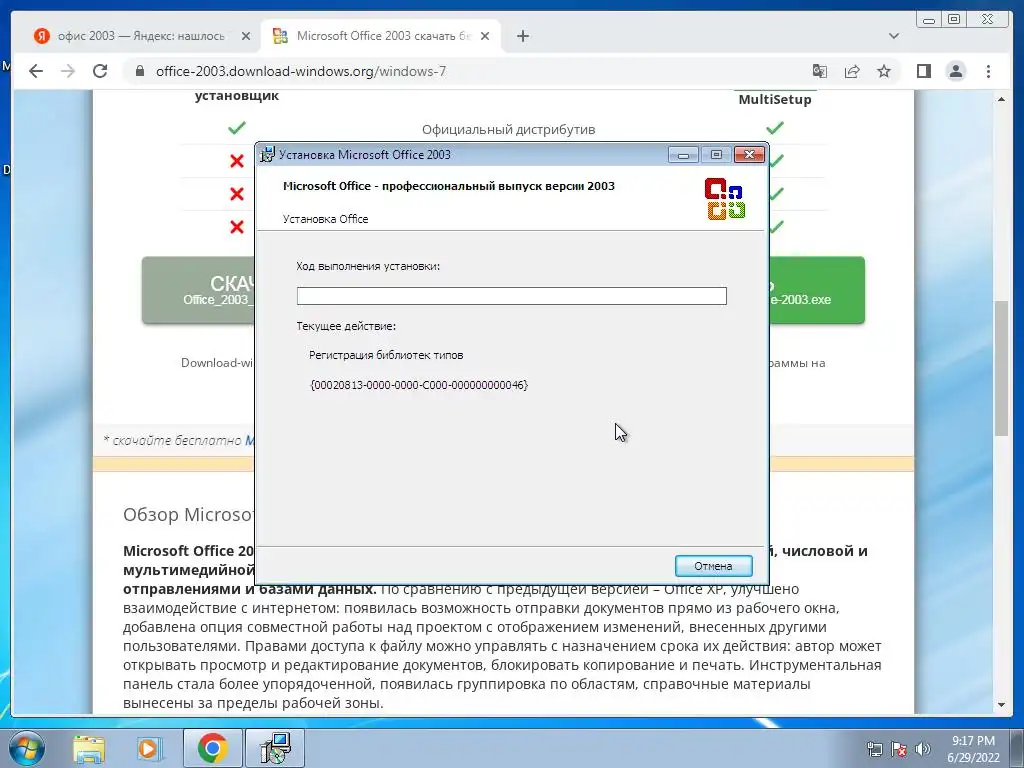Image resolution: width=1024 pixels, height=768 pixels.
Task: Open the volume speaker tray icon
Action: (x=923, y=749)
